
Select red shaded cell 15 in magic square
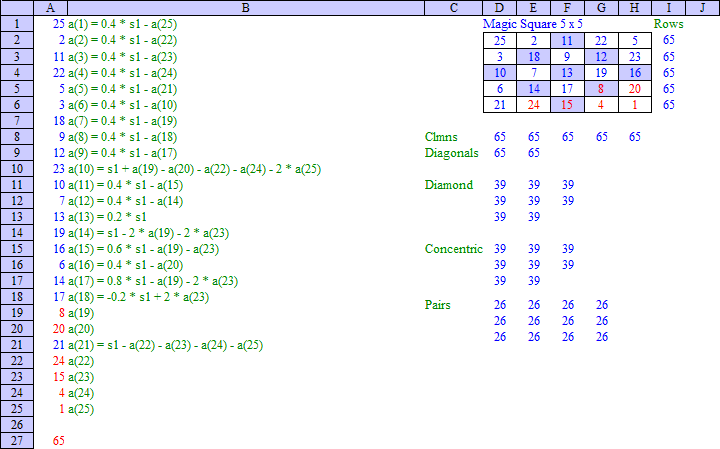(x=567, y=105)
